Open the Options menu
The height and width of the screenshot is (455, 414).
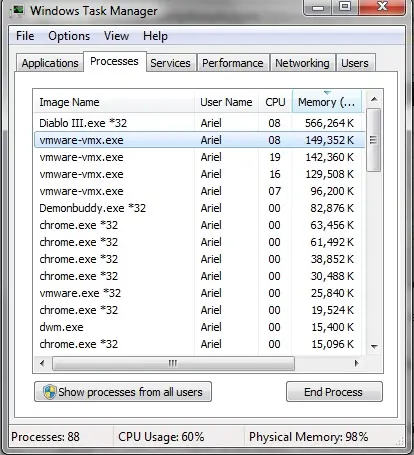pyautogui.click(x=69, y=36)
